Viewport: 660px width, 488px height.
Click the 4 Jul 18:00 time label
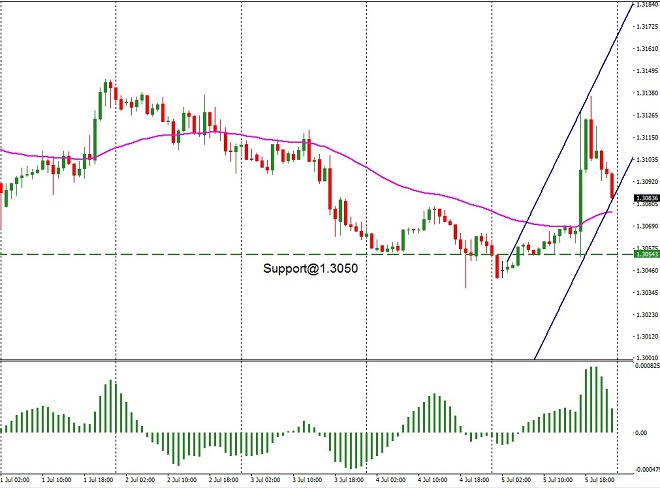click(x=474, y=480)
